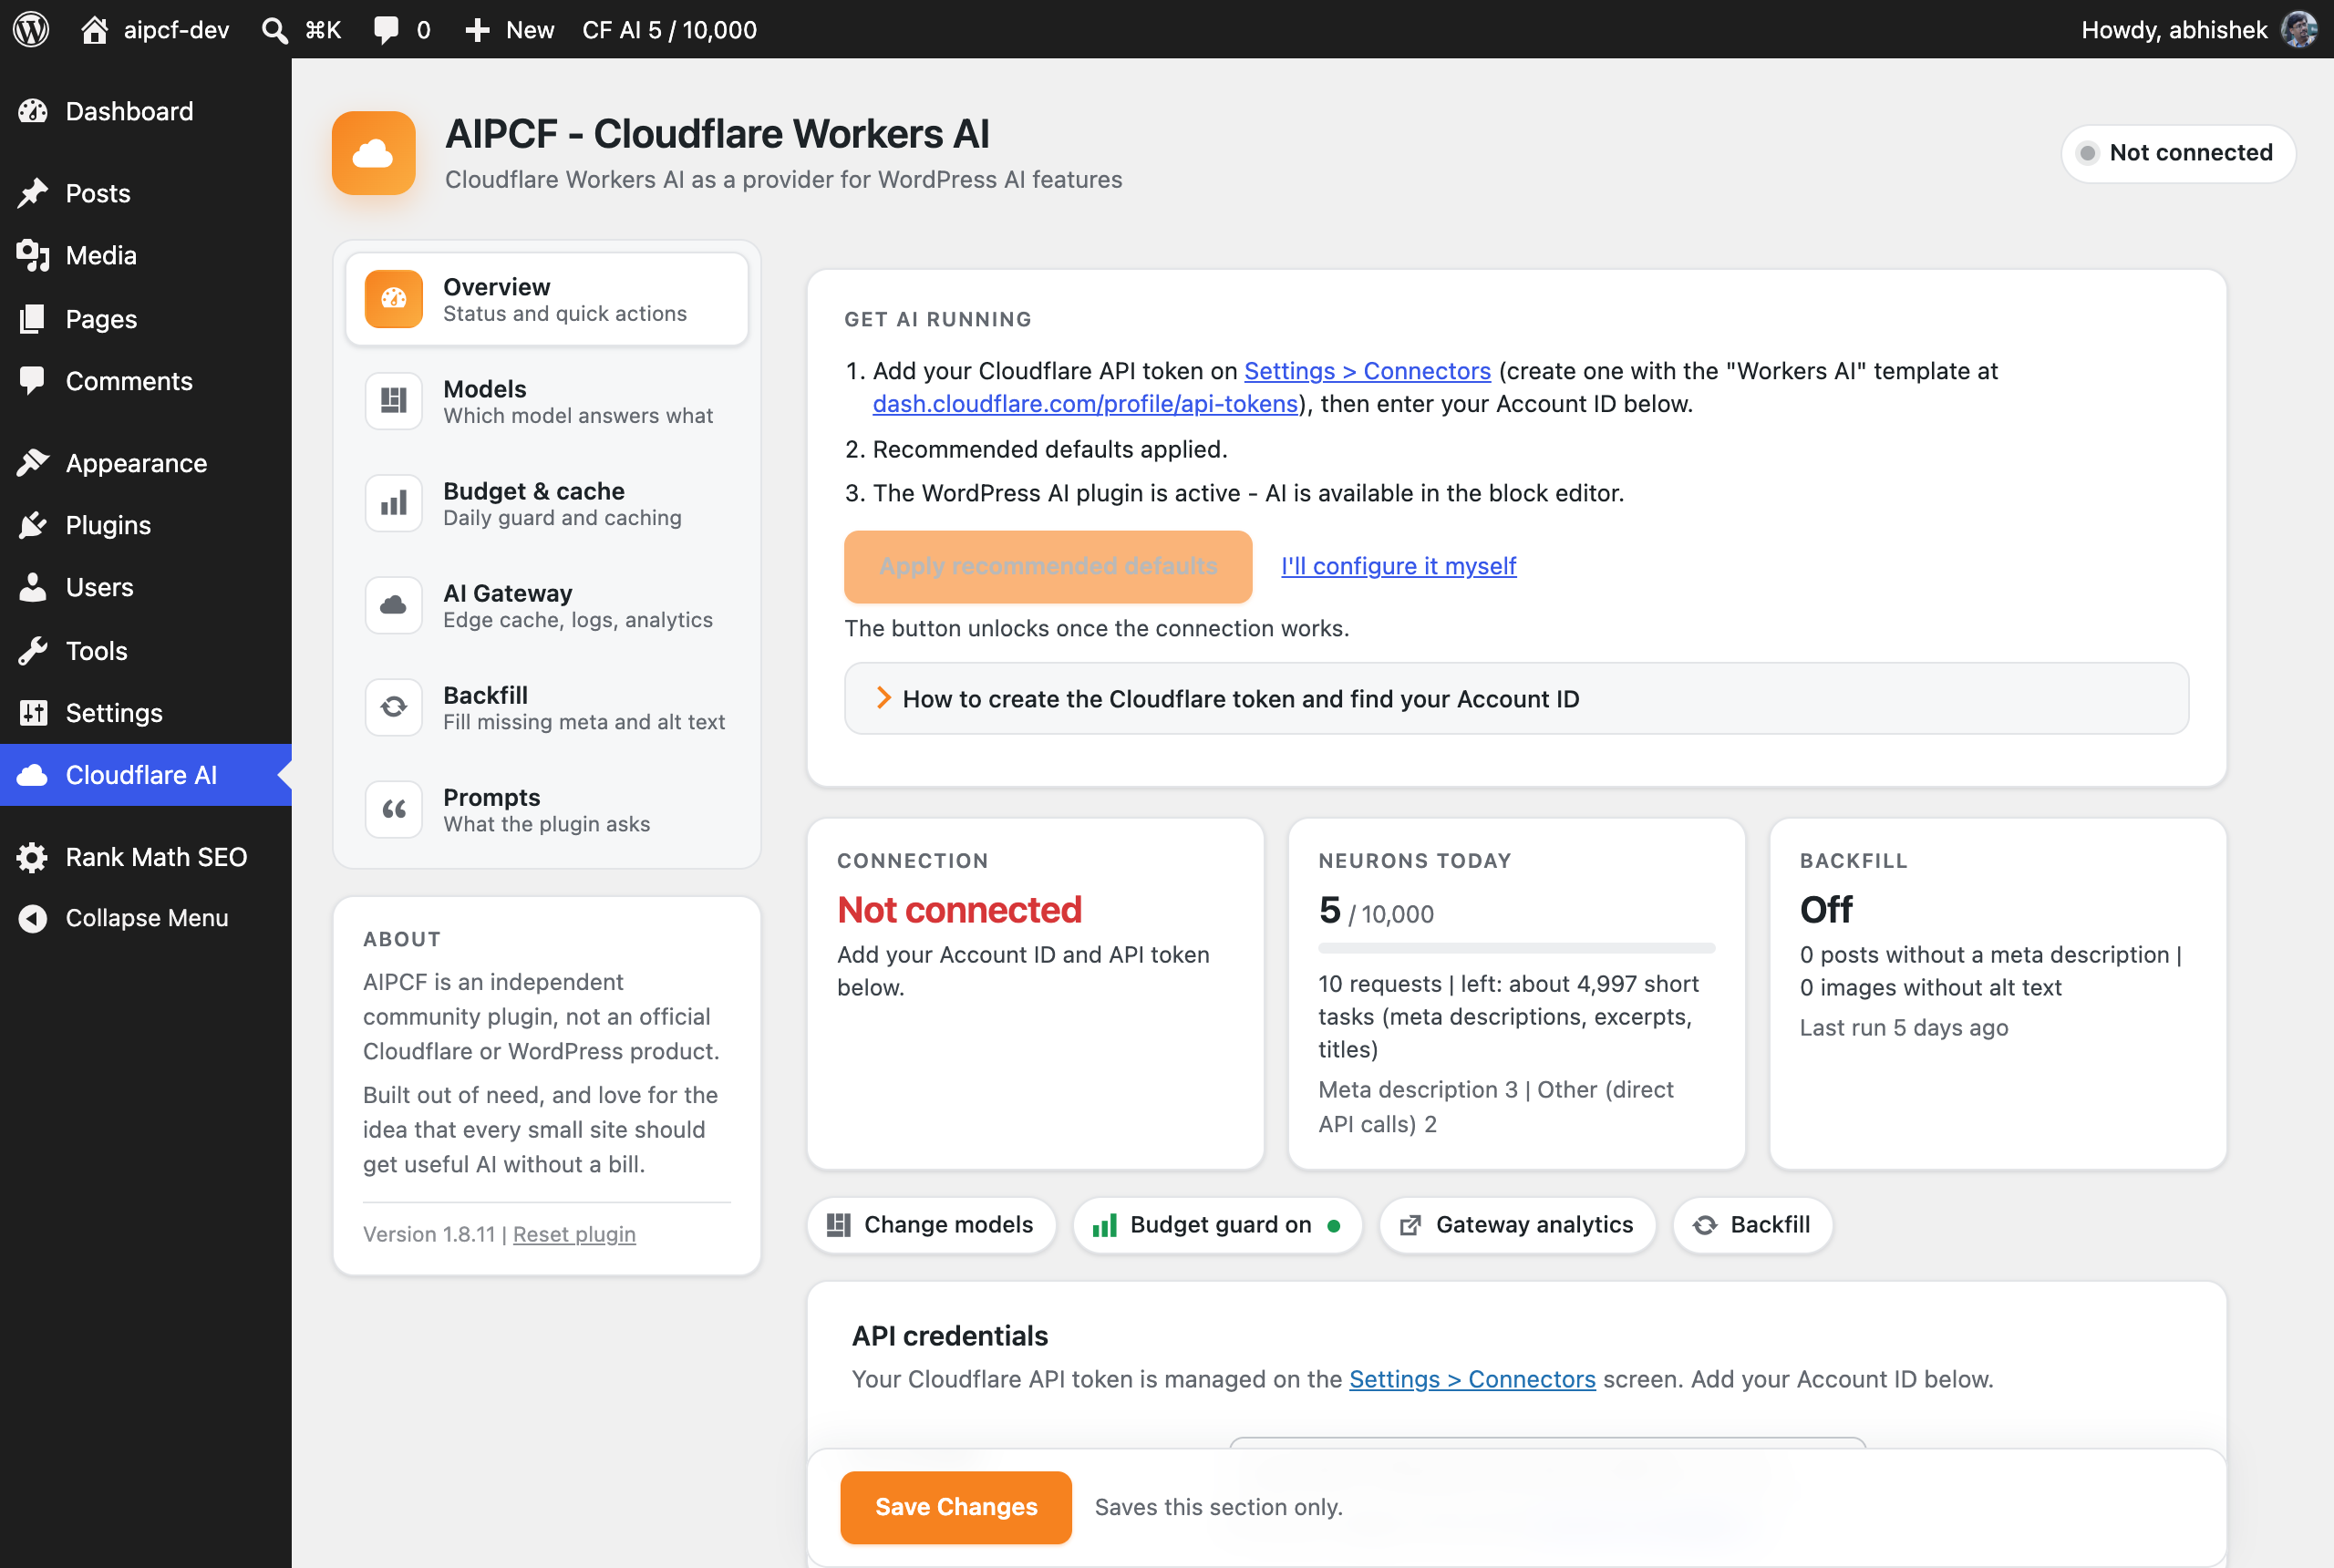This screenshot has width=2334, height=1568.
Task: Click the Dashboard gauge icon in sidebar
Action: tap(33, 111)
